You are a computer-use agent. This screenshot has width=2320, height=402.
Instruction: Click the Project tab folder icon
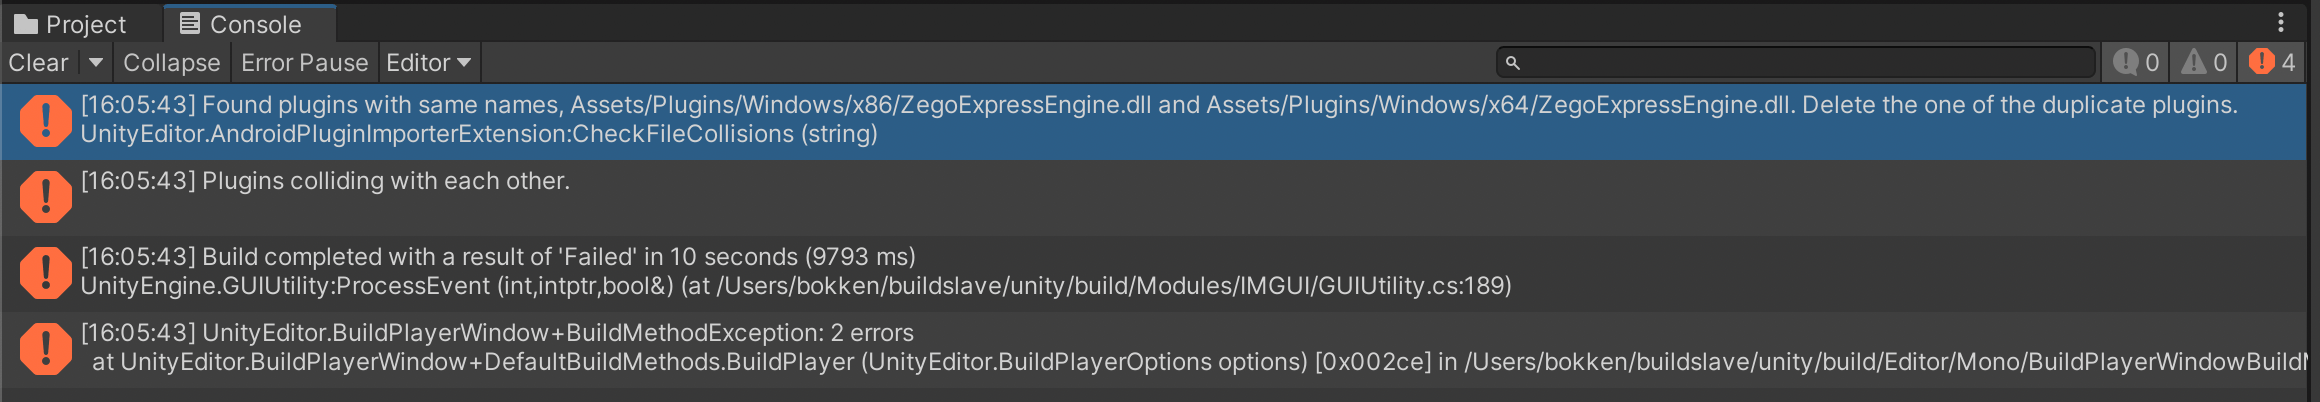[26, 24]
